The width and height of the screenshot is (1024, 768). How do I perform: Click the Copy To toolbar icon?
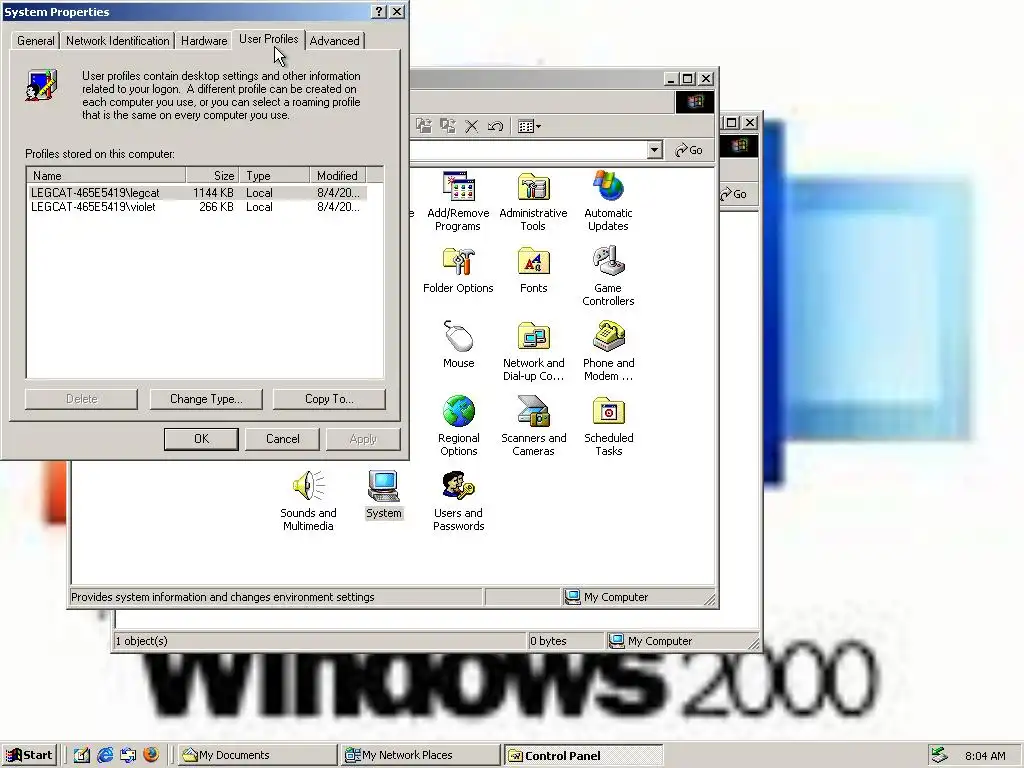447,126
